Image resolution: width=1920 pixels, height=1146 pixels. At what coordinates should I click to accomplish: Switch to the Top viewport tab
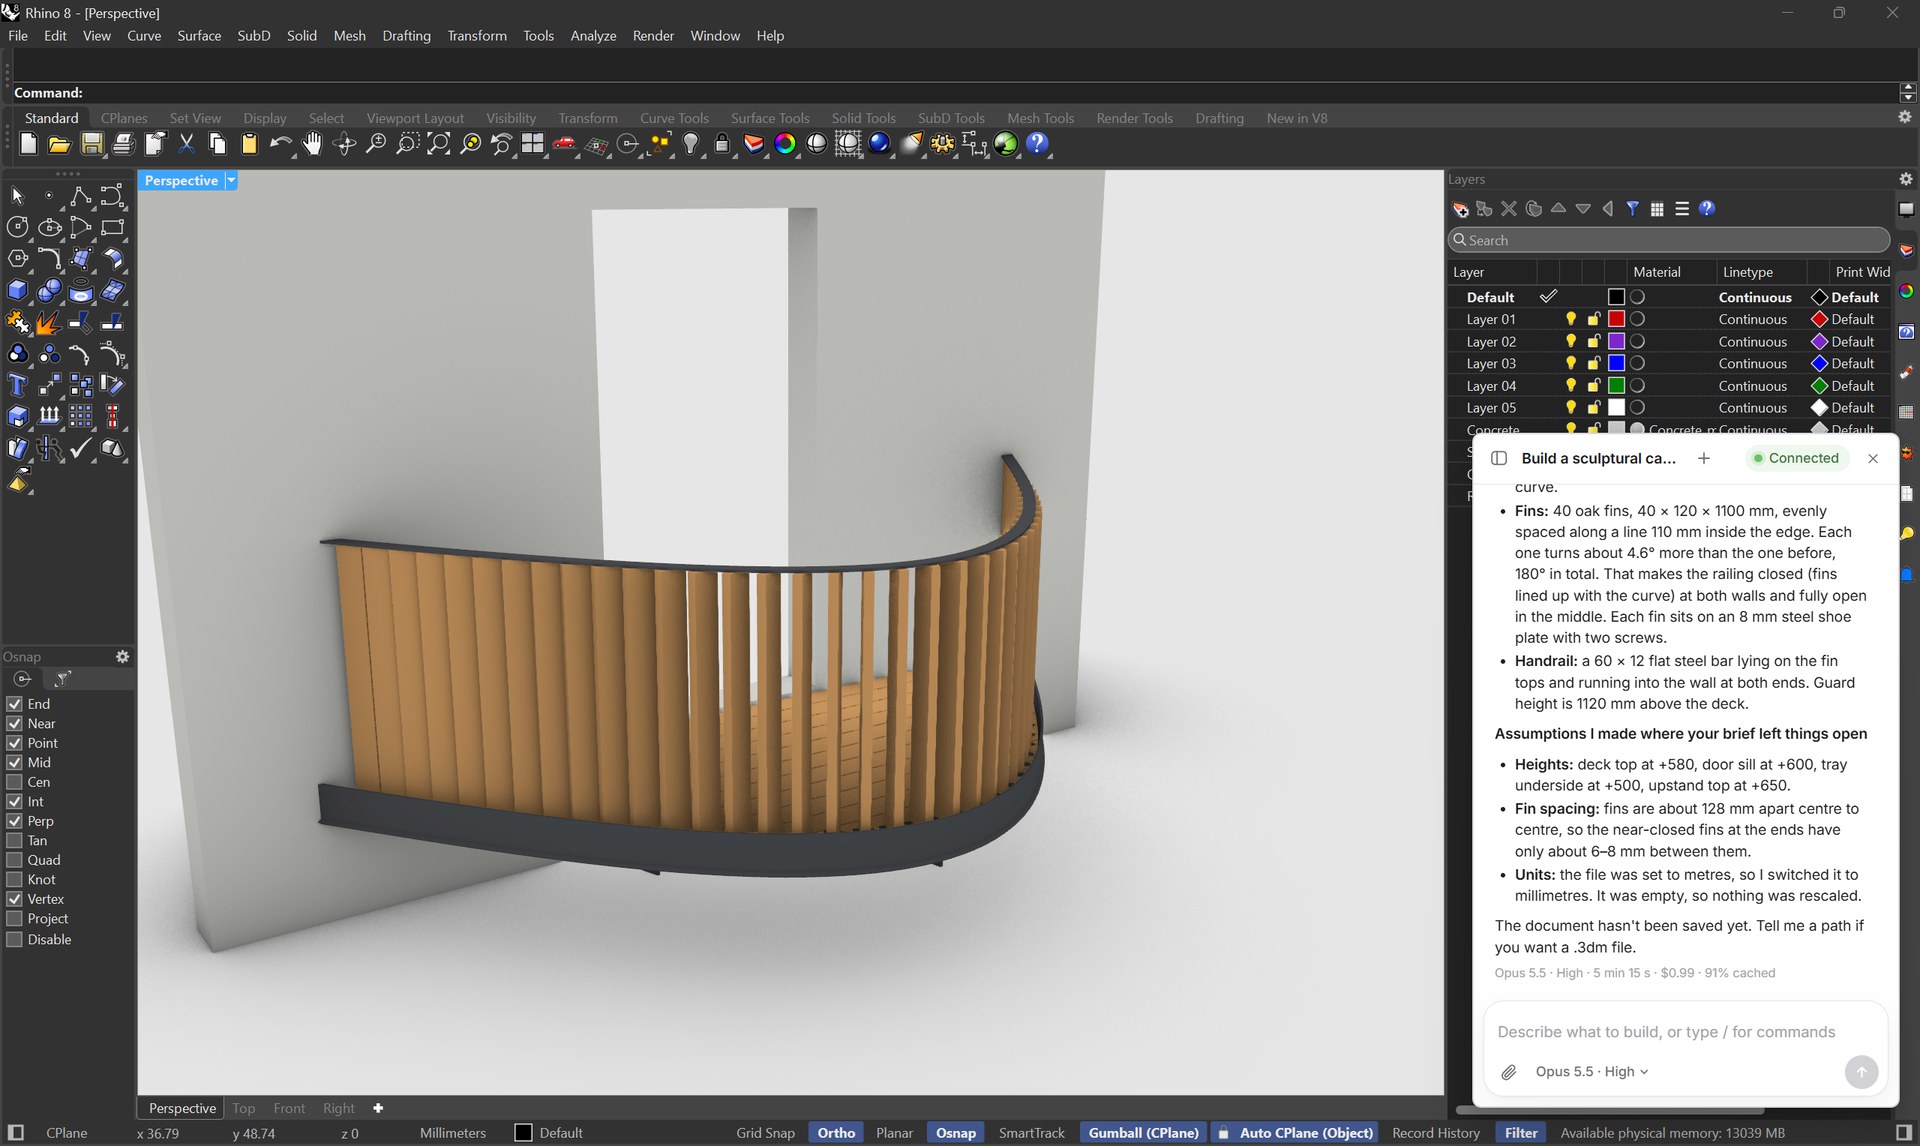[244, 1108]
